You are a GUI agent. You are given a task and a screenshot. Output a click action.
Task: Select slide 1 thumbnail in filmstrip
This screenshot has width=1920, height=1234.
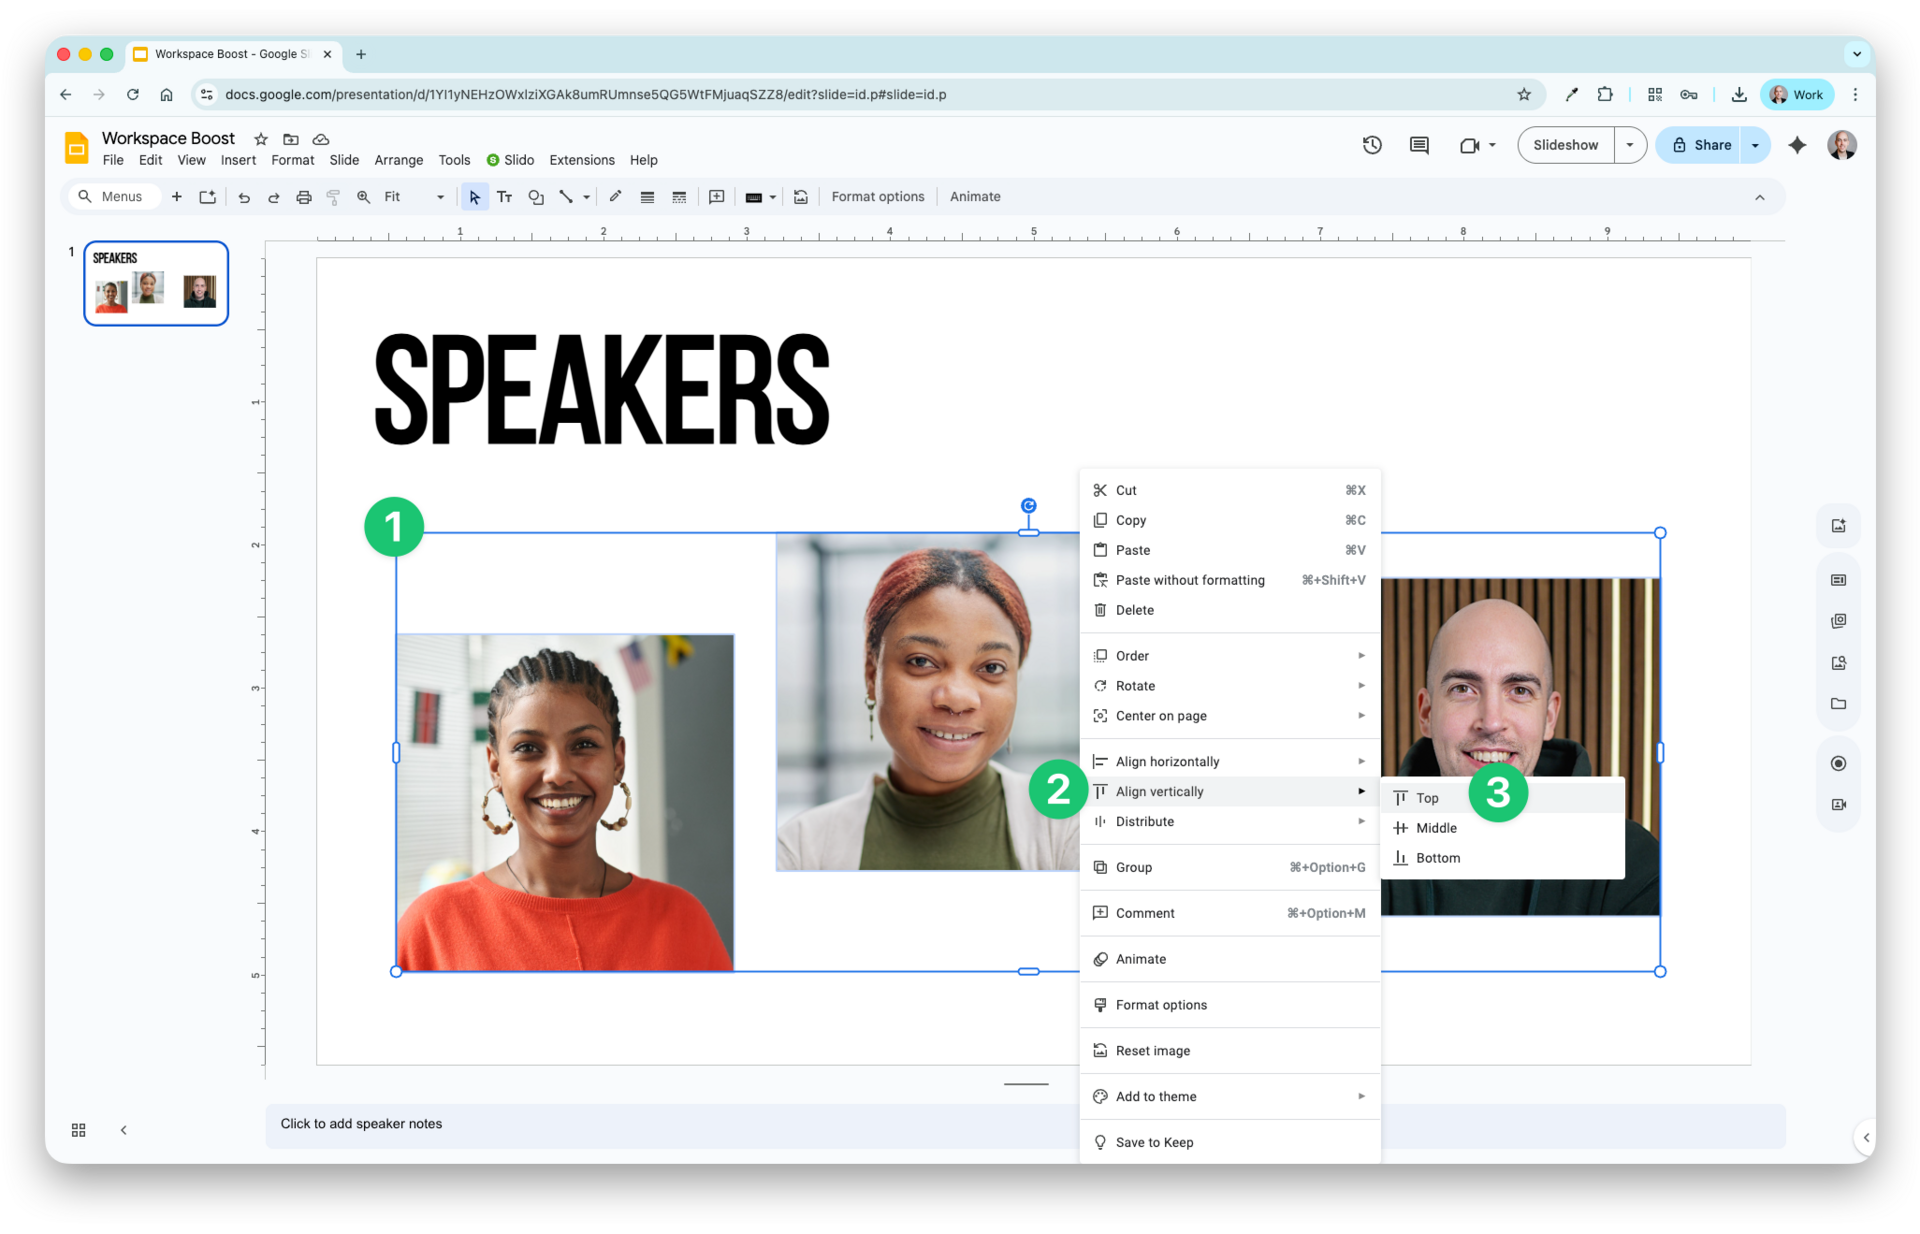point(155,283)
